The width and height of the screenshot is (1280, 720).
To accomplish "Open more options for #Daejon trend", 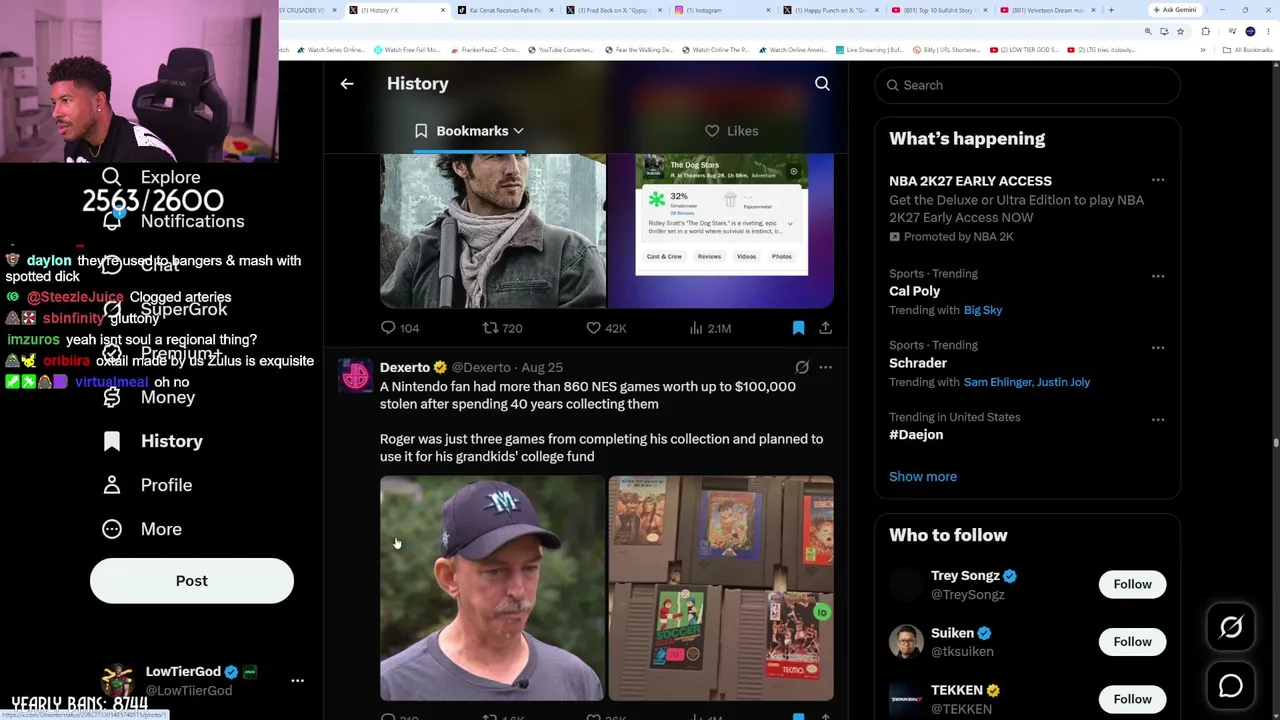I will (1158, 419).
